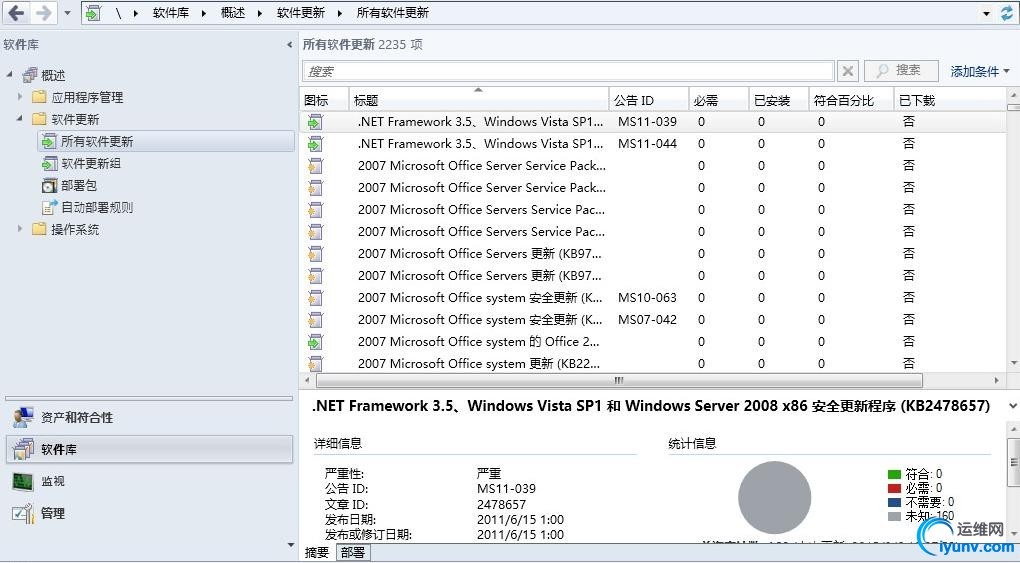Select 概述 node icon in tree
This screenshot has width=1020, height=563.
point(30,75)
